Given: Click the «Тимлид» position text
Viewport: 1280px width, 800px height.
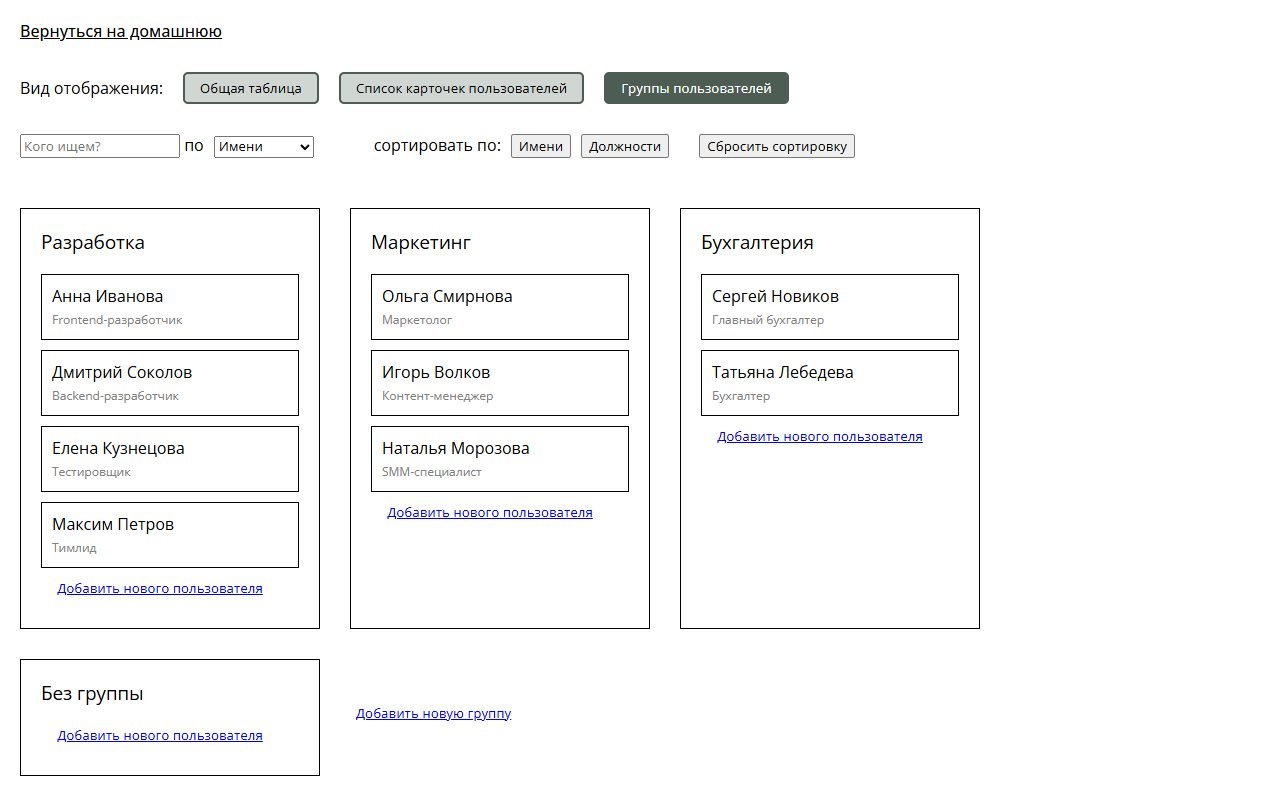Looking at the screenshot, I should click(74, 548).
